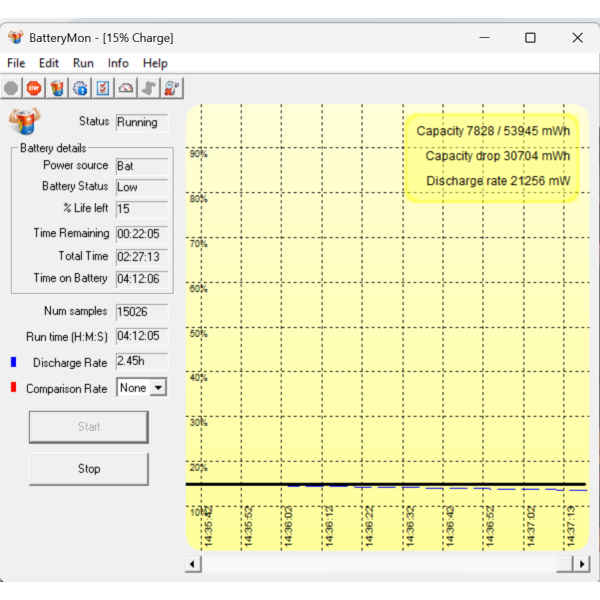Open battery information via the battery toolbar icon
Image resolution: width=600 pixels, height=600 pixels.
57,88
